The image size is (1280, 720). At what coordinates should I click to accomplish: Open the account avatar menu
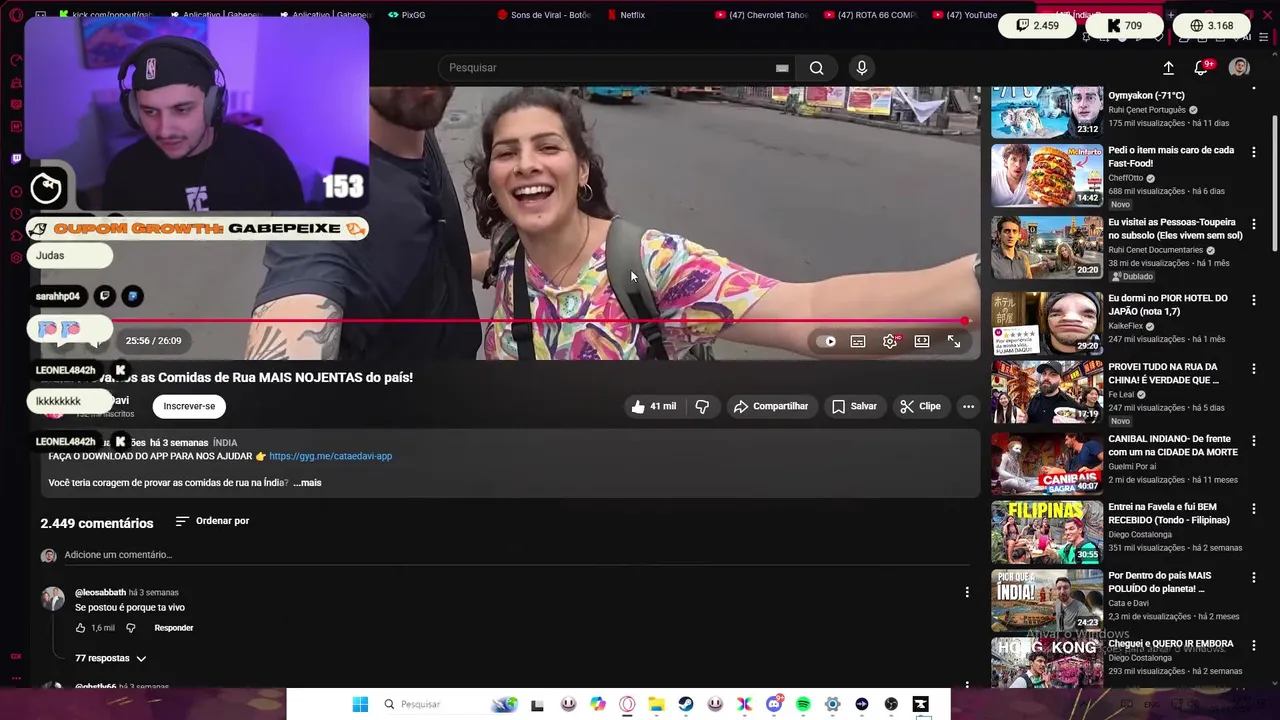1239,68
